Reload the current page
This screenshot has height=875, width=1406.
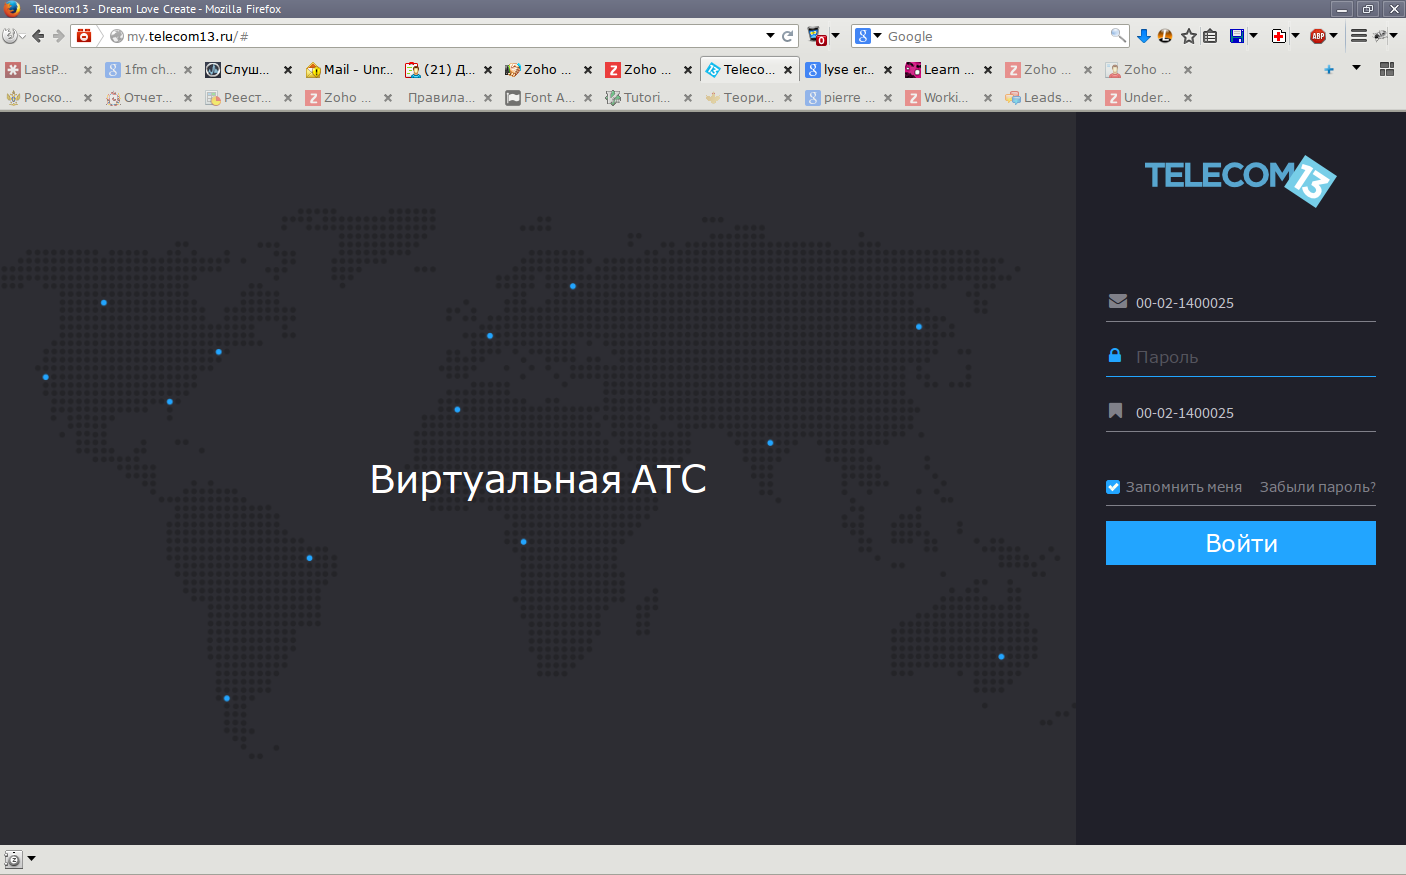point(788,36)
